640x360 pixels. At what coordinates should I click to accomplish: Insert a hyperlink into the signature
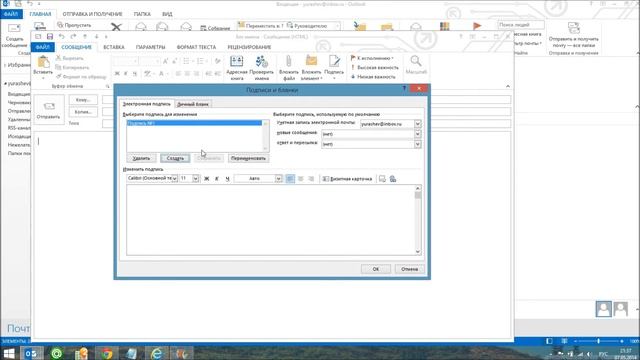point(393,179)
